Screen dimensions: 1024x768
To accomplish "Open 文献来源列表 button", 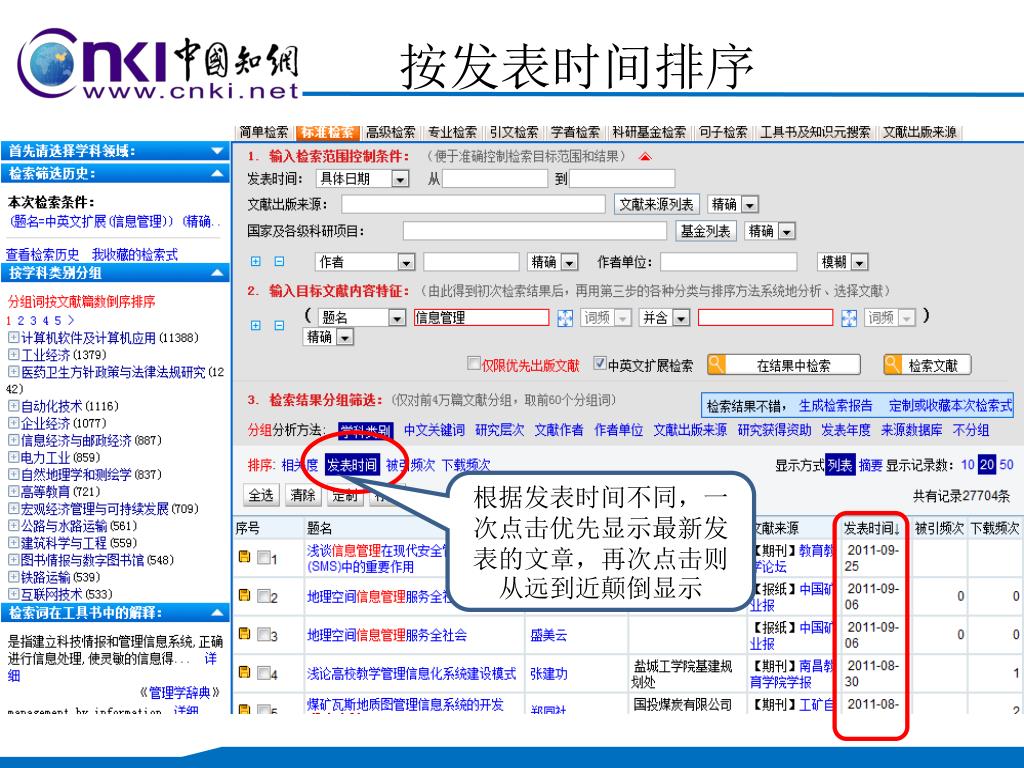I will (x=656, y=204).
